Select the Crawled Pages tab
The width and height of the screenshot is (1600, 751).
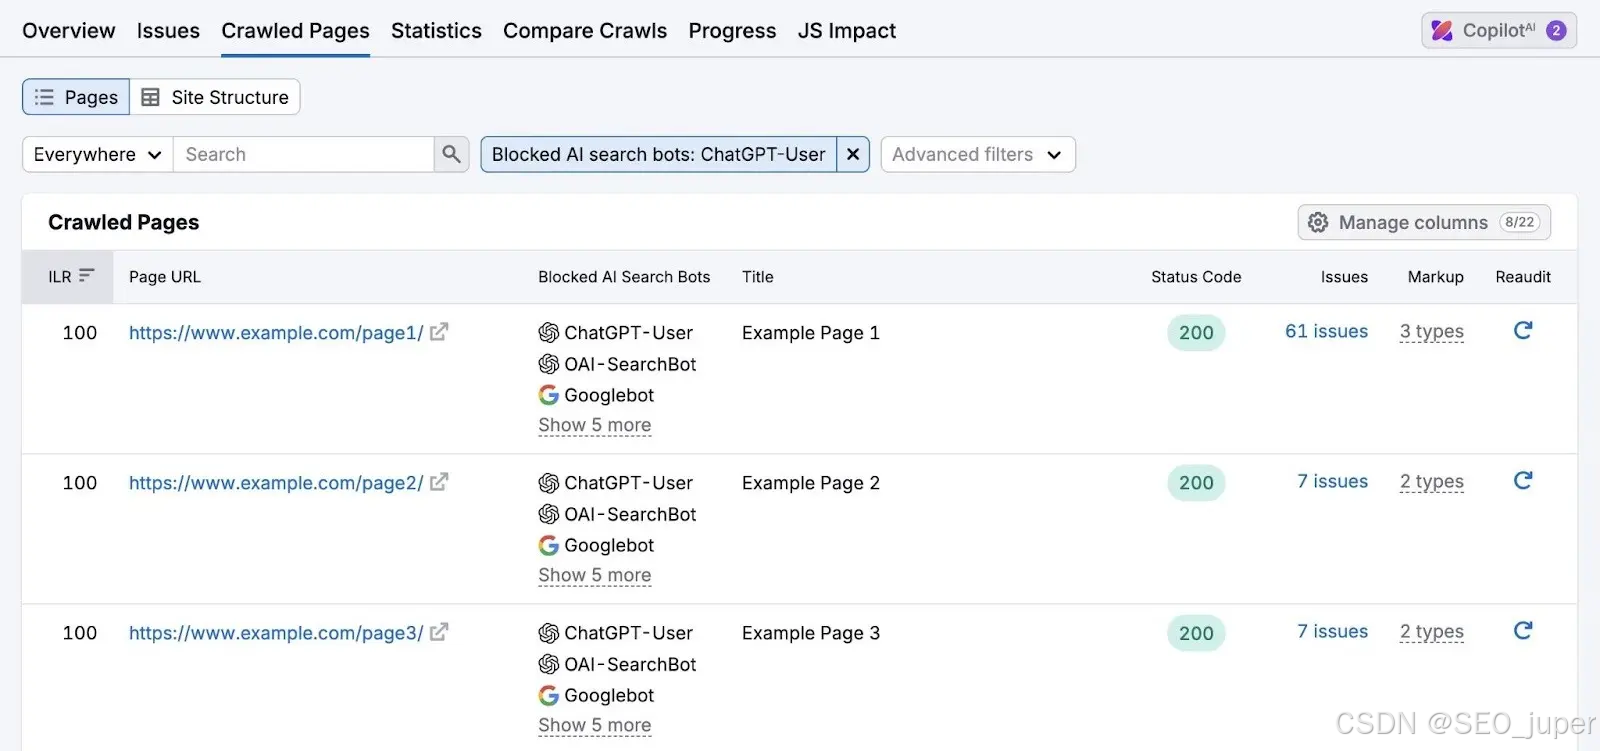click(x=295, y=31)
